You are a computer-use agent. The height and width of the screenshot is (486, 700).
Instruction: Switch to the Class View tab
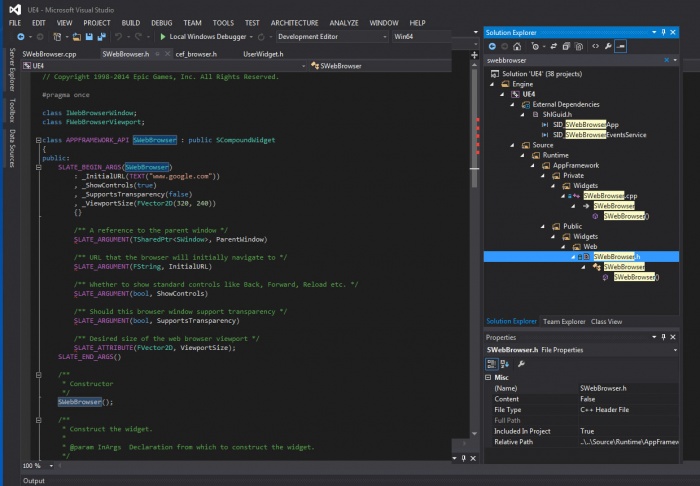[x=606, y=321]
